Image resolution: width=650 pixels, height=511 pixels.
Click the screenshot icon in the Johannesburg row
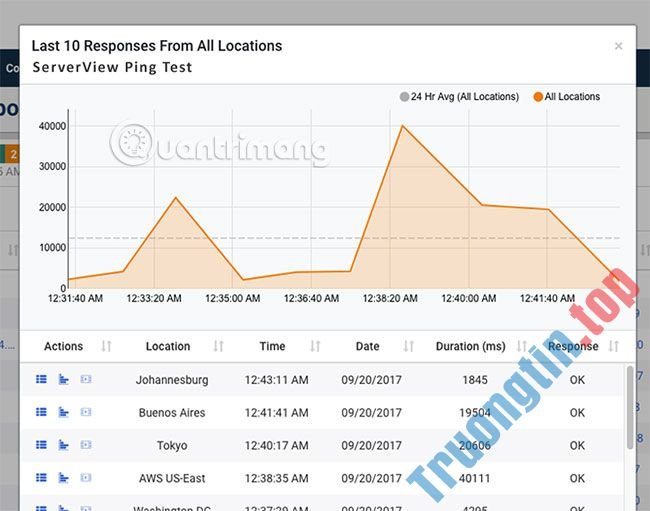click(85, 380)
